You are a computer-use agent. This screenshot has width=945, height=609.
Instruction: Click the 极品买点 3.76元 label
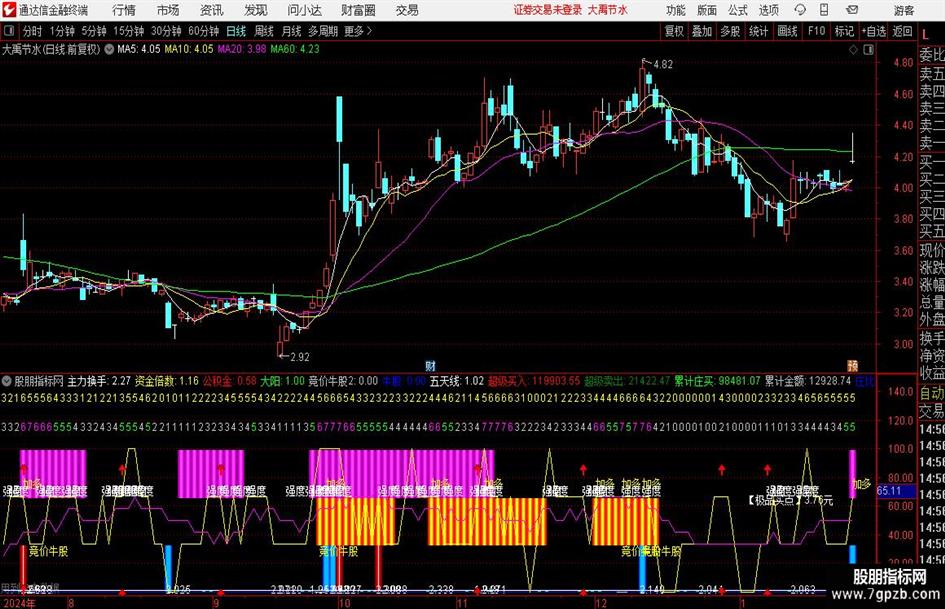790,500
